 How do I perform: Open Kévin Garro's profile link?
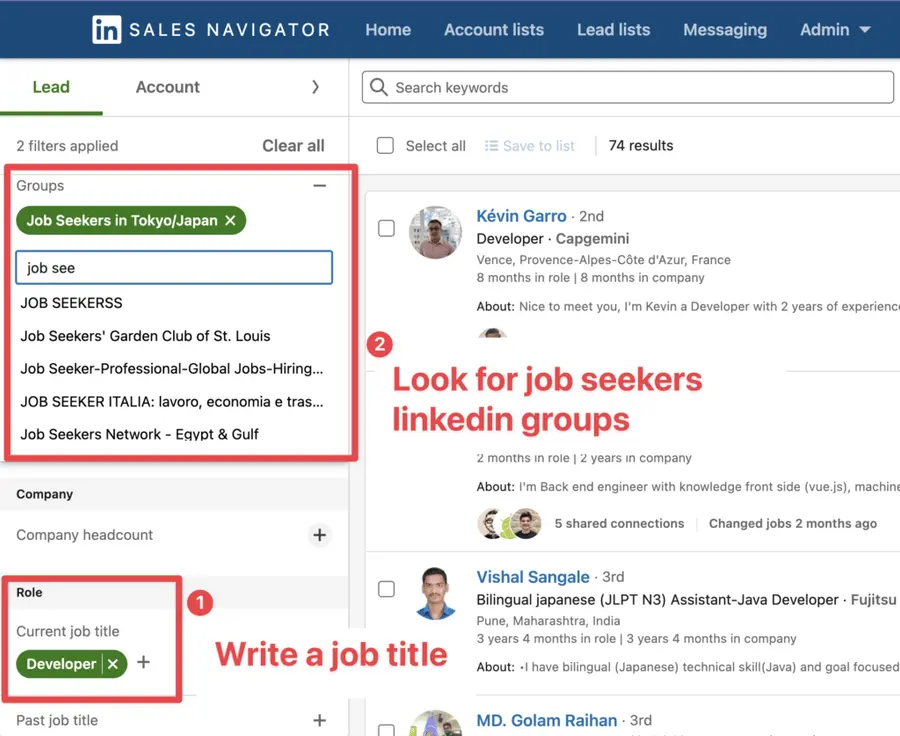tap(521, 215)
